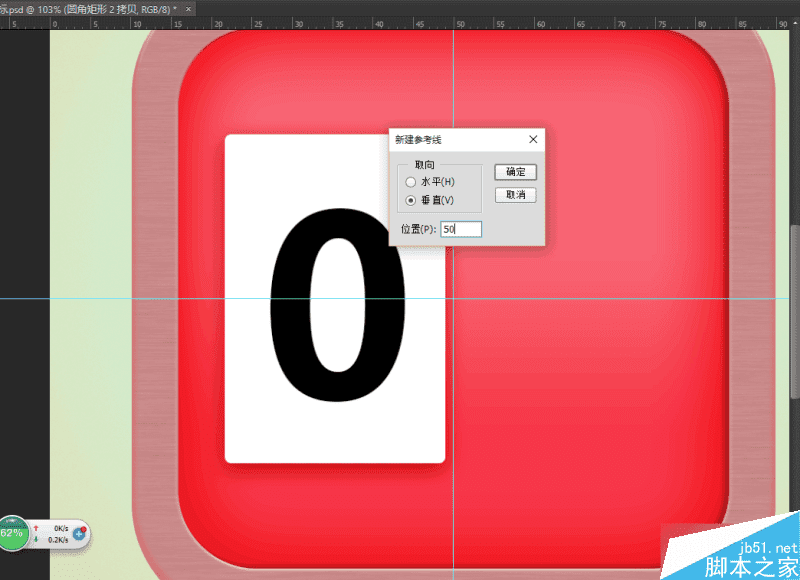The width and height of the screenshot is (800, 580).
Task: Select the 垂直(V) vertical orientation radio button
Action: click(411, 200)
